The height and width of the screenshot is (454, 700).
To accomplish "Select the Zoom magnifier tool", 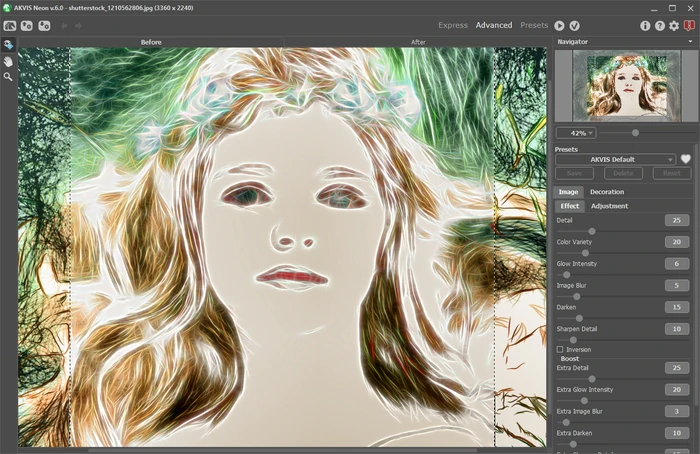I will point(8,77).
